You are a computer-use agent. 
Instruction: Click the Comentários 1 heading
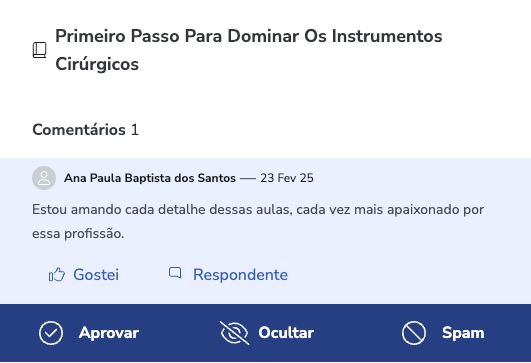click(x=85, y=130)
